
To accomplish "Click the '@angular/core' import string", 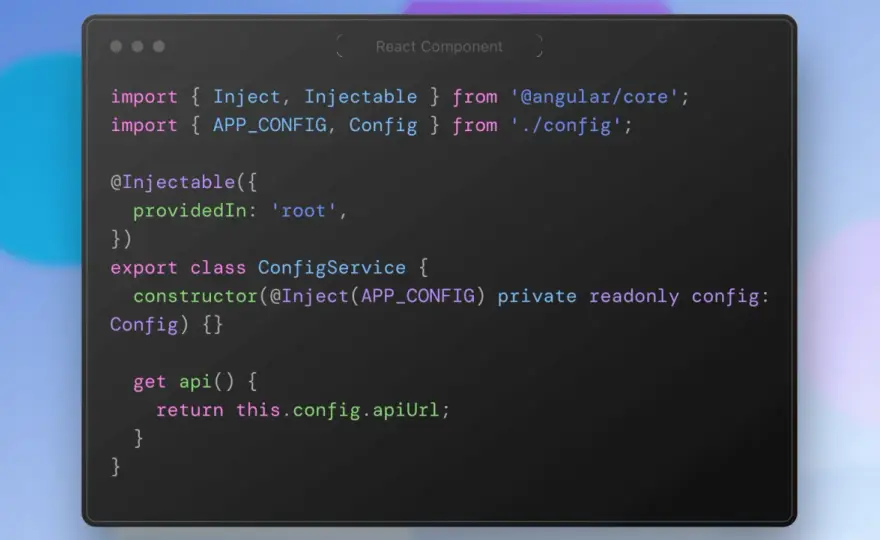I will pos(594,97).
